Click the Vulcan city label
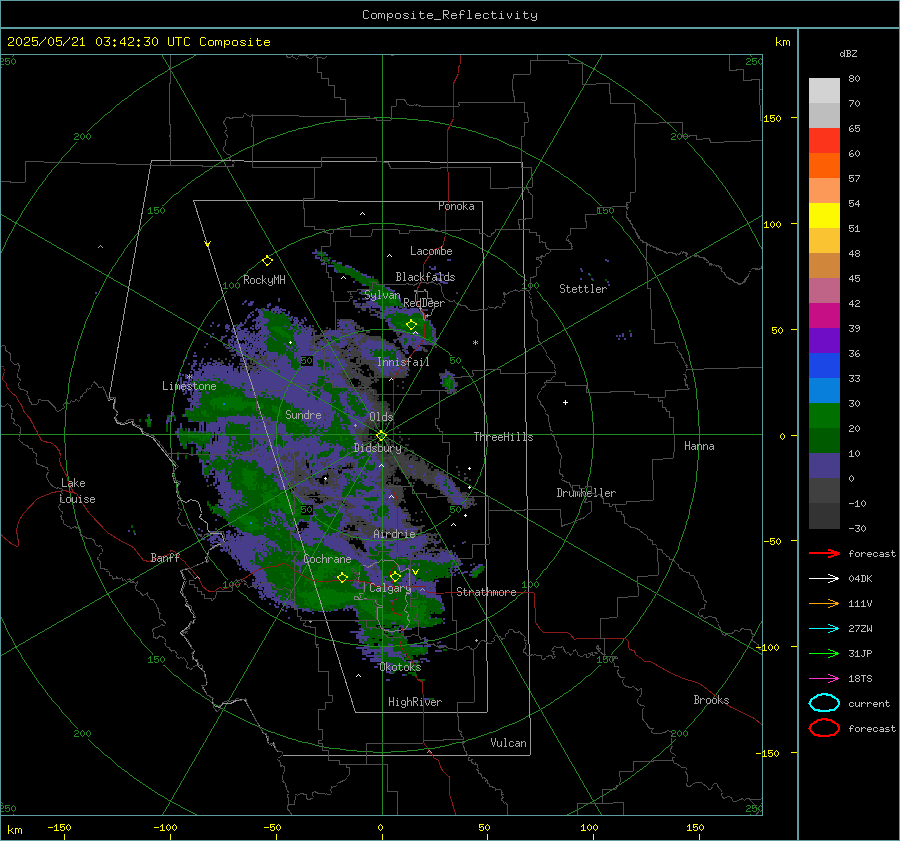900x841 pixels. [508, 743]
